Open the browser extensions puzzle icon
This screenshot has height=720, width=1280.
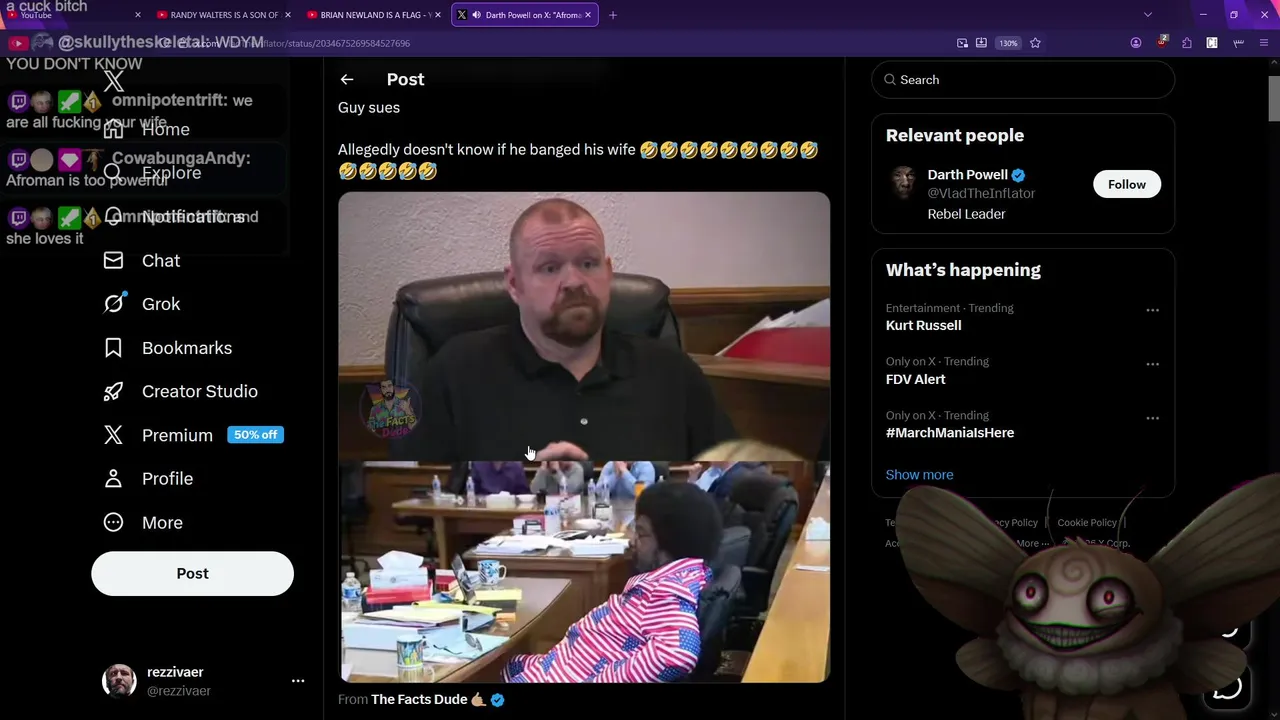(1186, 43)
